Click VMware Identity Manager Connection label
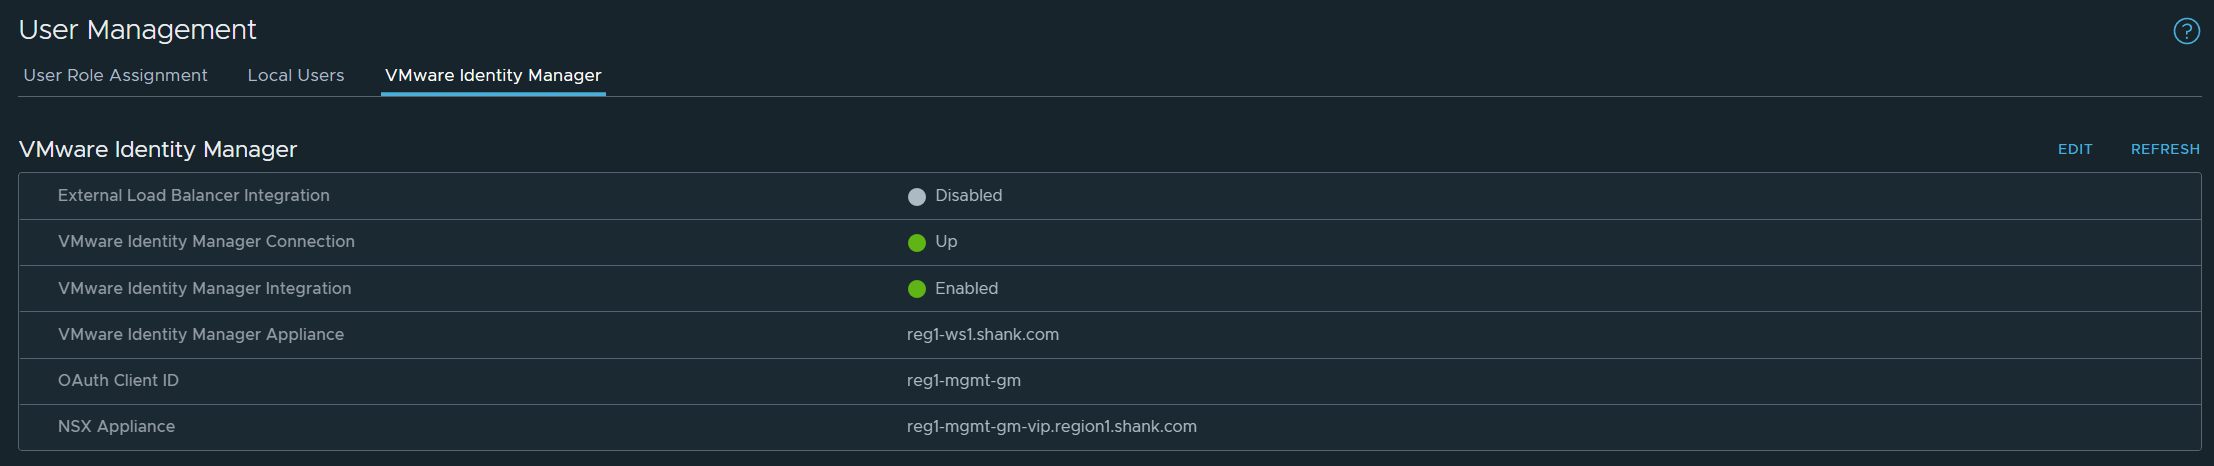 [206, 241]
